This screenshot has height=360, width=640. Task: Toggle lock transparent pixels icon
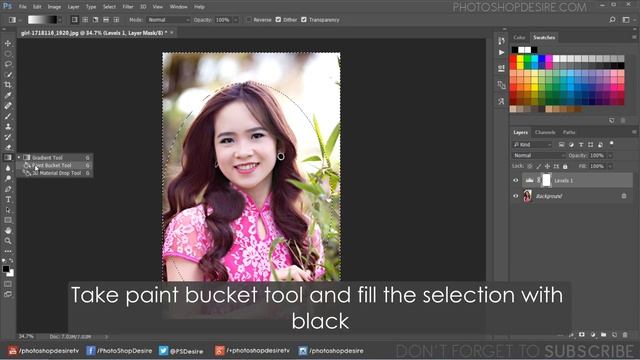click(530, 167)
